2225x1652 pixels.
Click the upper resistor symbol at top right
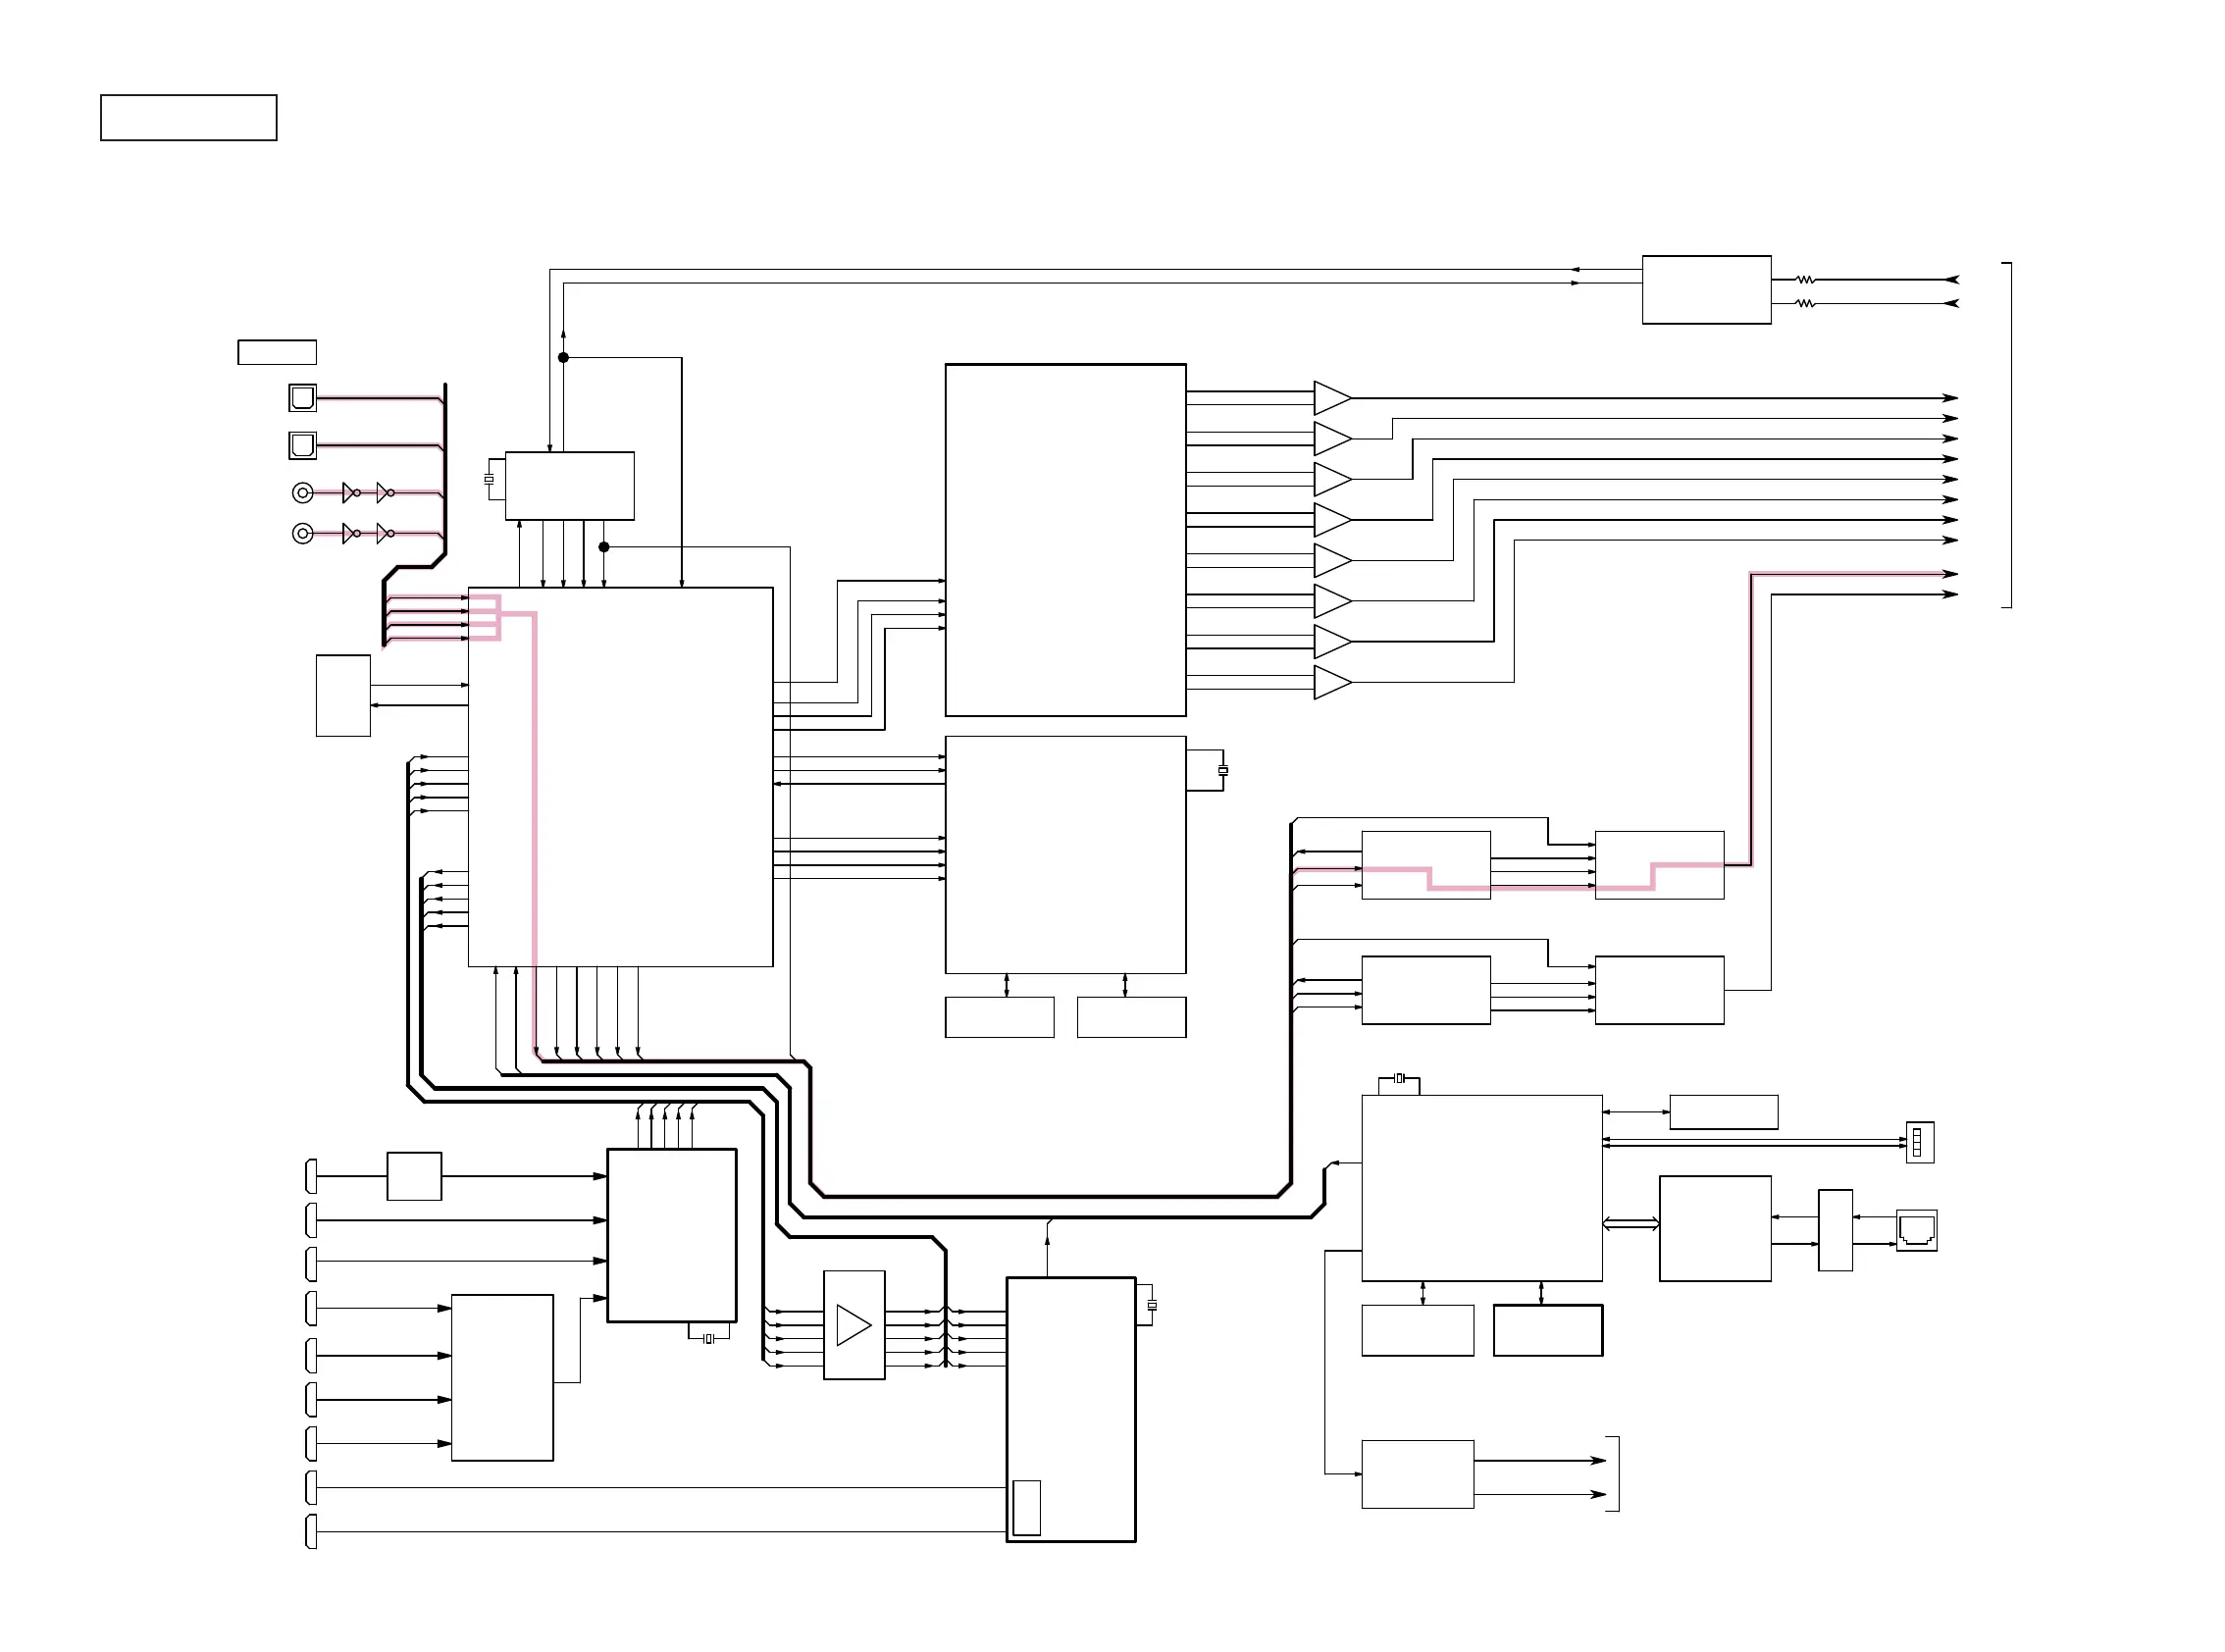(x=1805, y=280)
